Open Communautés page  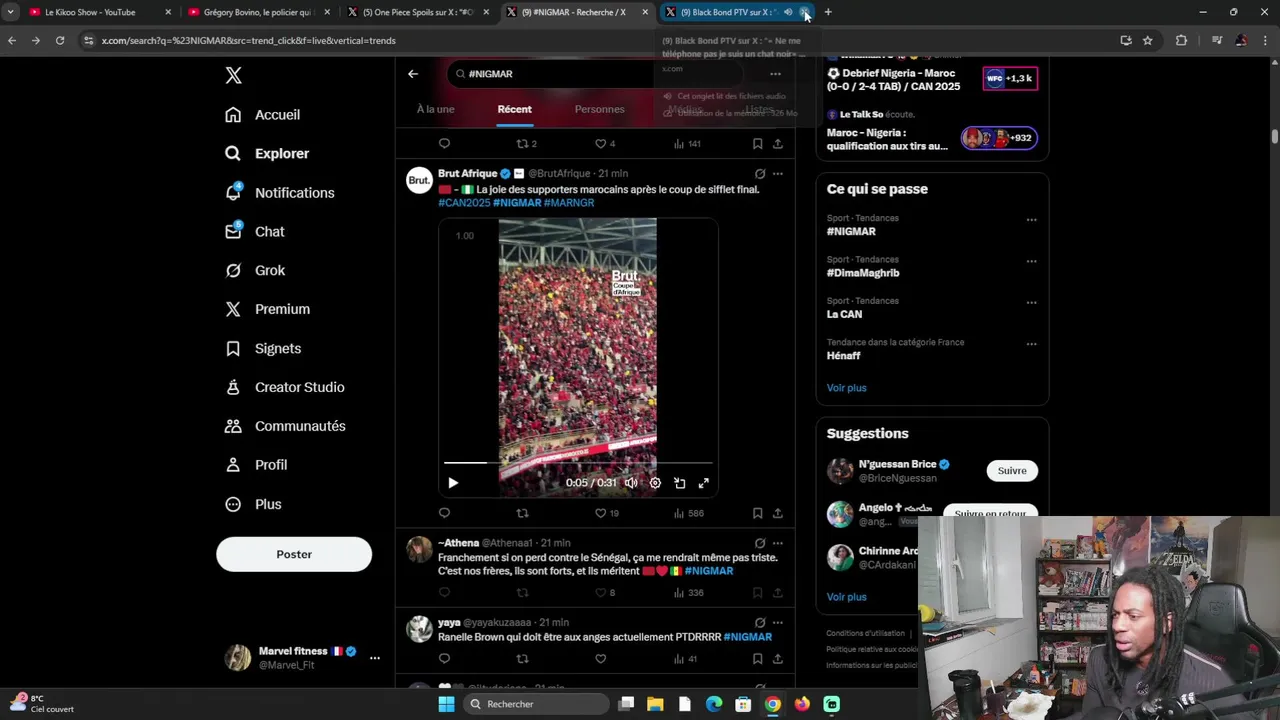pos(285,427)
